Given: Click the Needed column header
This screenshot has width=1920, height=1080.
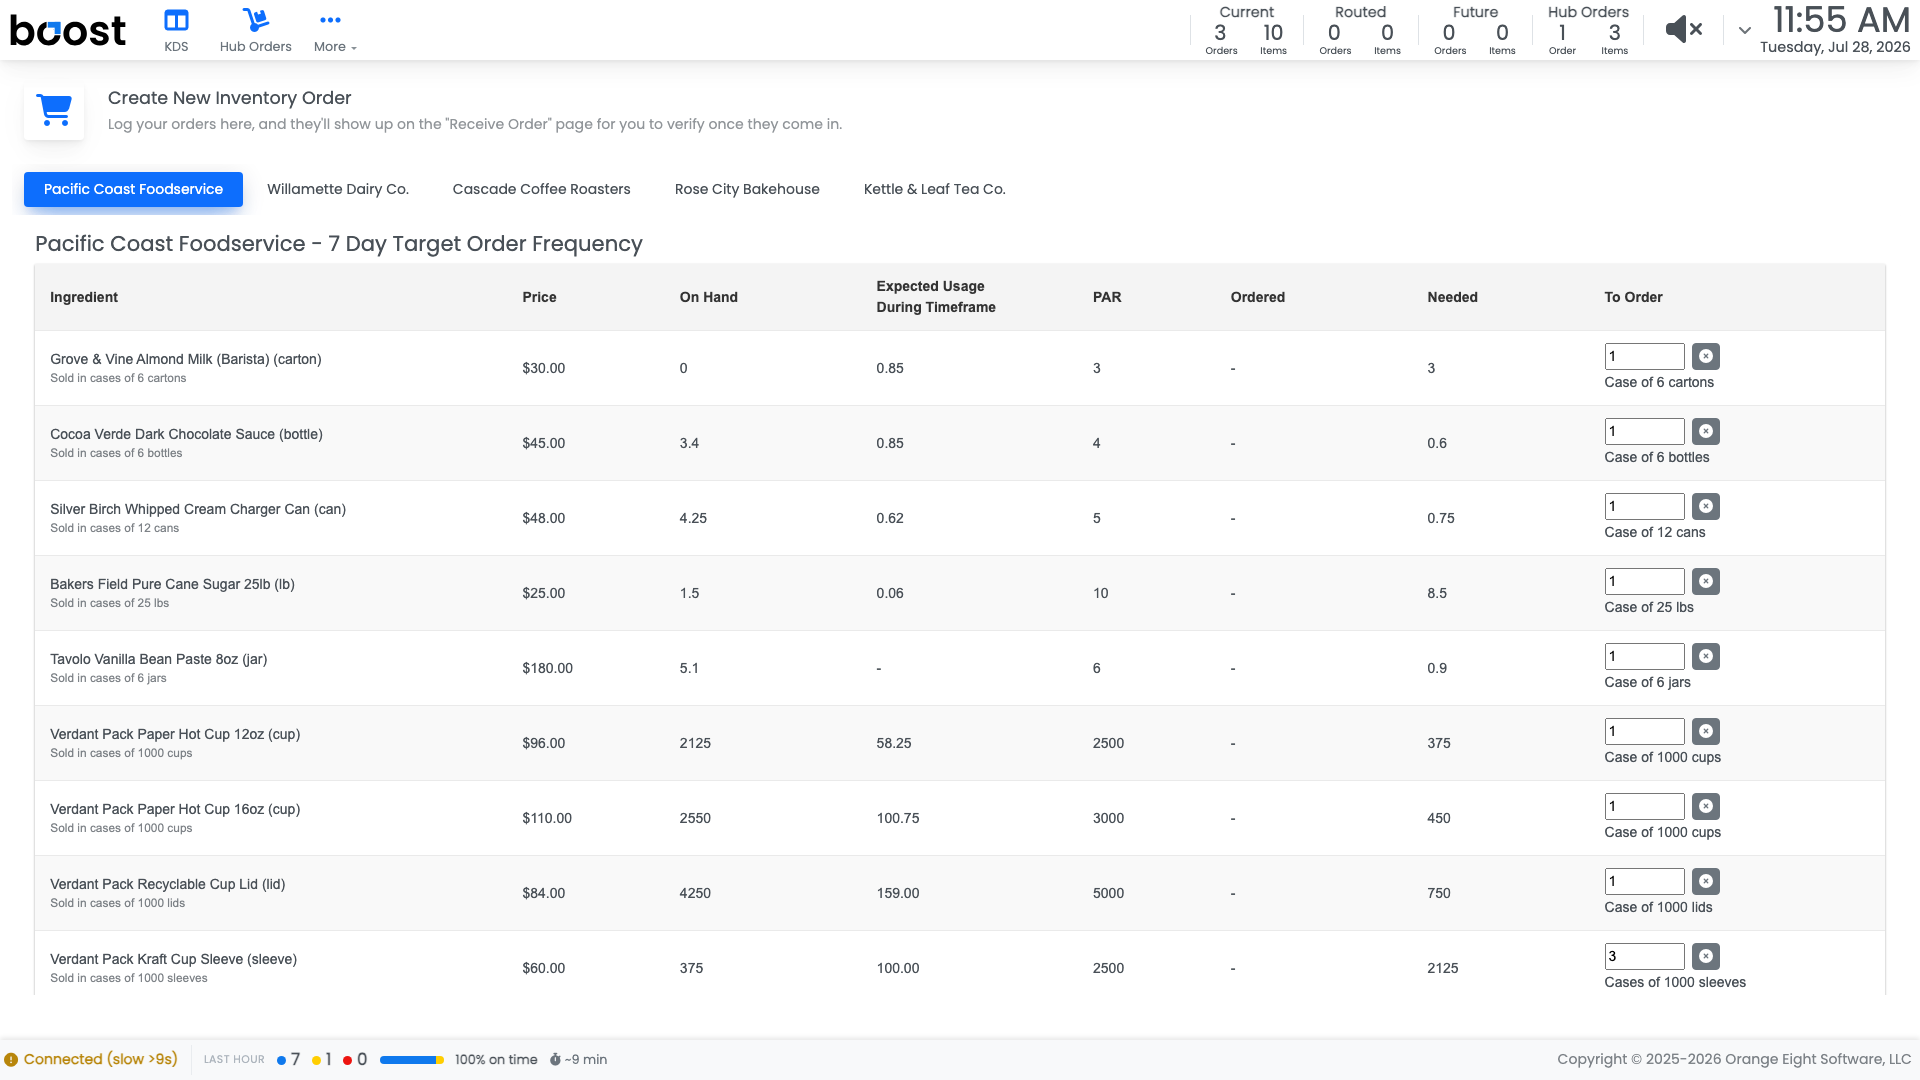Looking at the screenshot, I should coord(1452,297).
